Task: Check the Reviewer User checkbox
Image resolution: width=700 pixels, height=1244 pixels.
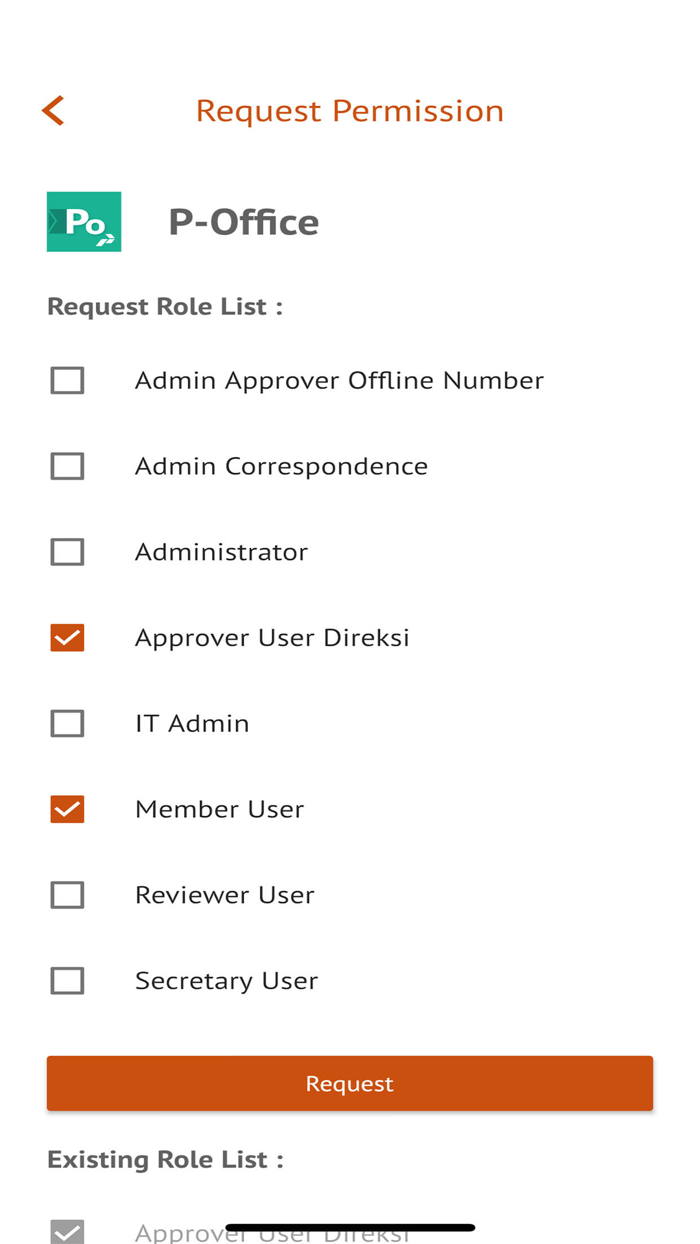Action: (67, 895)
